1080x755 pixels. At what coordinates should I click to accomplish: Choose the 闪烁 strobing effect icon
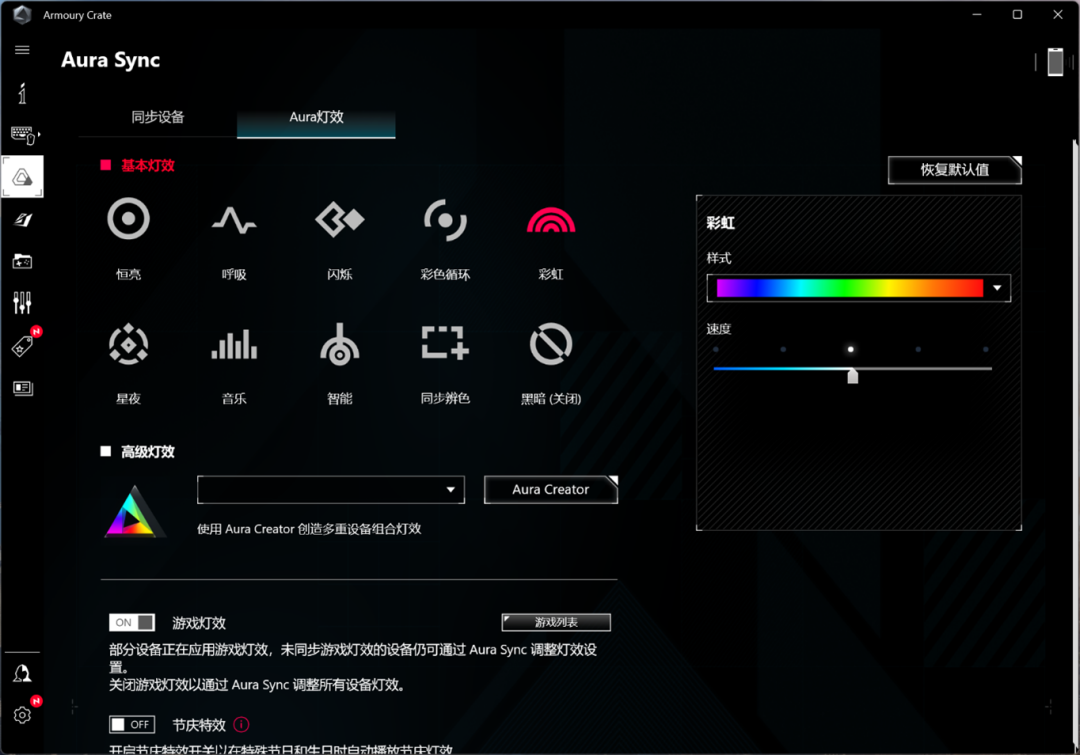(340, 220)
